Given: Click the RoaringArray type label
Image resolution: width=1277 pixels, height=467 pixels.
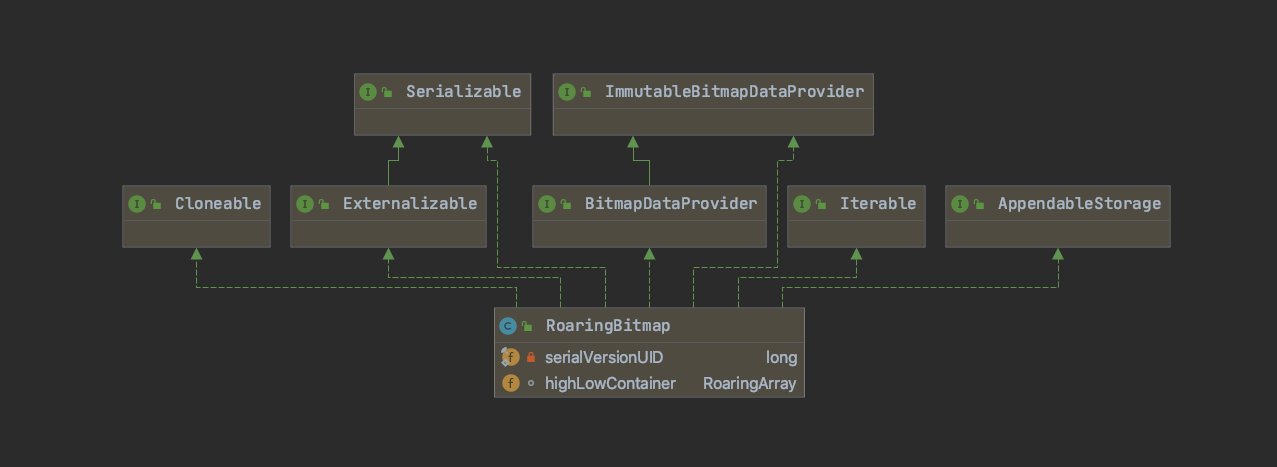Looking at the screenshot, I should [x=749, y=383].
